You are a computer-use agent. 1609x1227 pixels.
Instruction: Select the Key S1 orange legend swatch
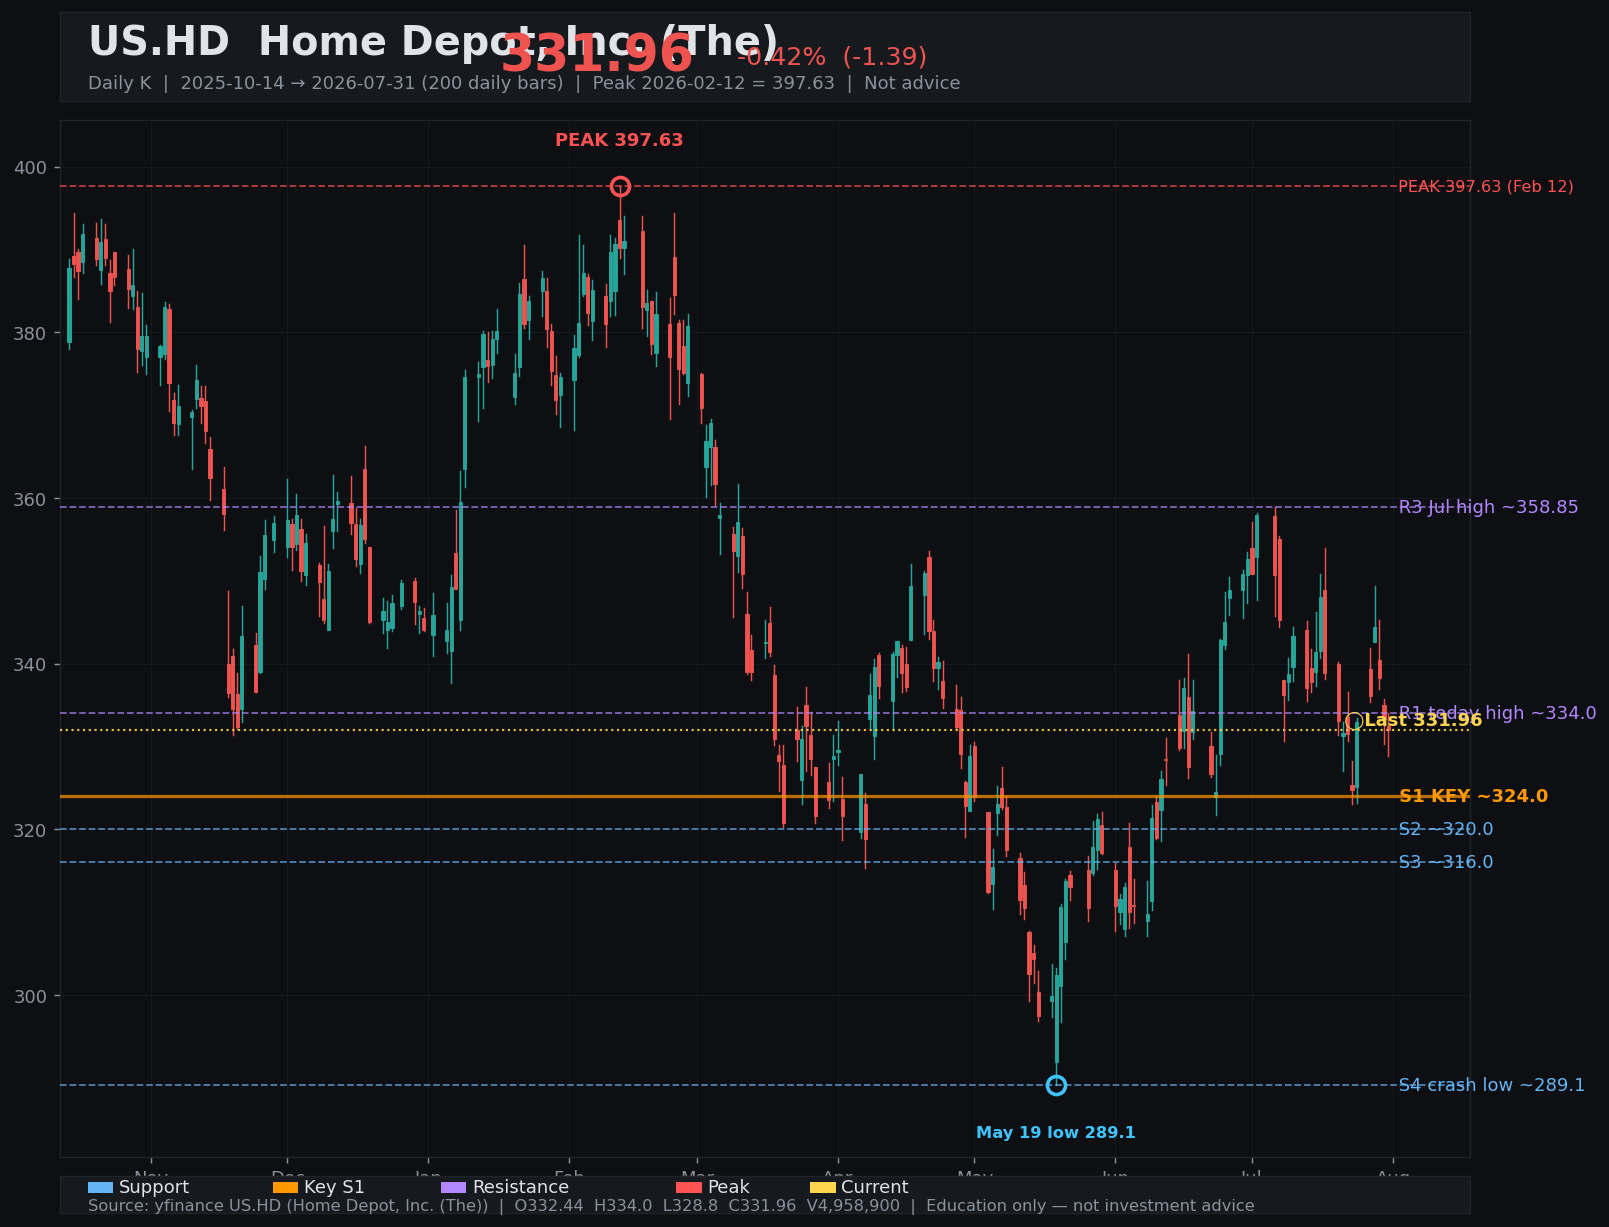(x=285, y=1188)
